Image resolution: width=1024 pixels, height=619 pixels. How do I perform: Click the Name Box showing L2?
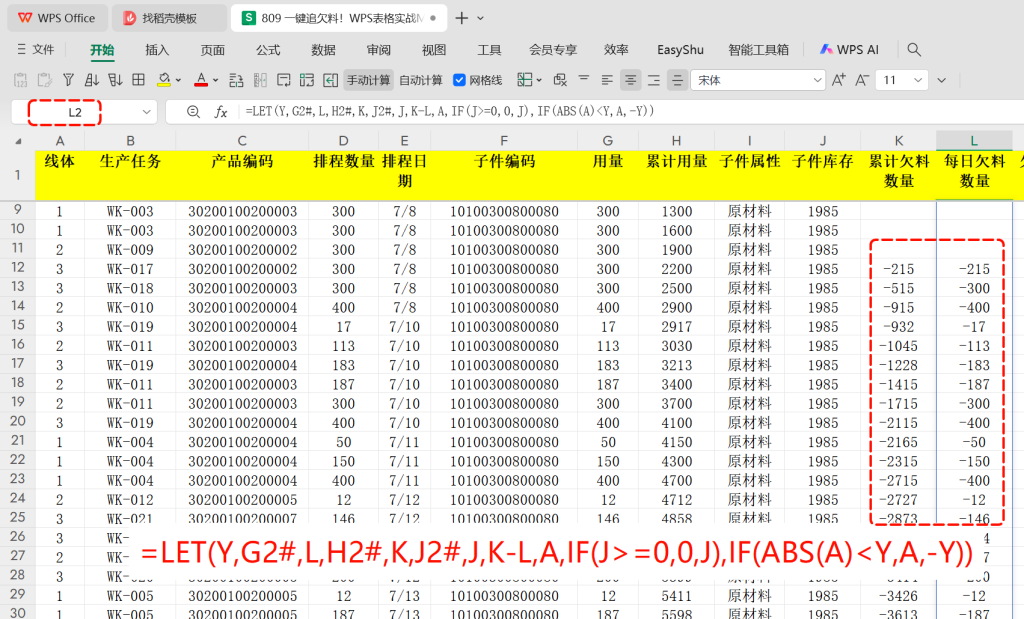[75, 112]
